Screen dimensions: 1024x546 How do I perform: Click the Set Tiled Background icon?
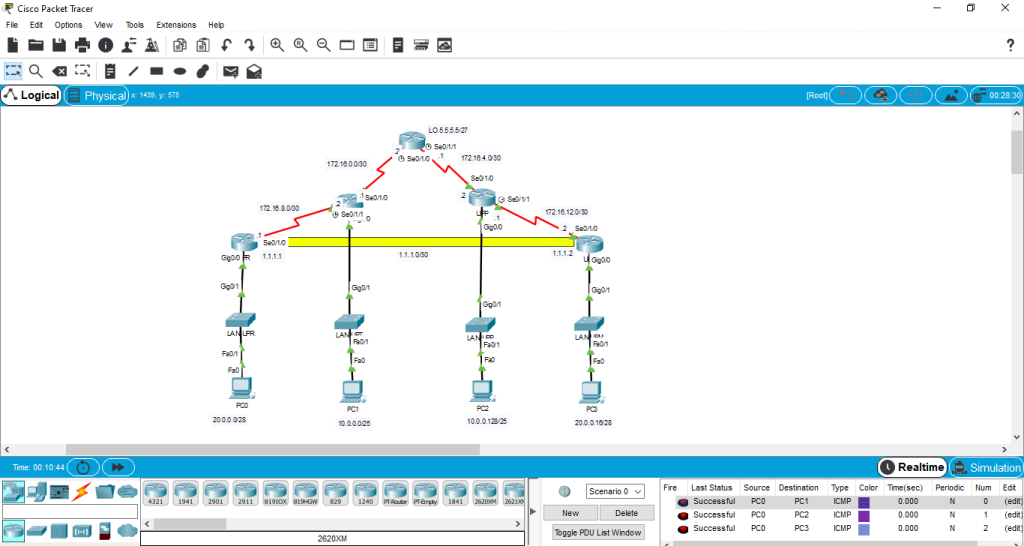click(951, 95)
